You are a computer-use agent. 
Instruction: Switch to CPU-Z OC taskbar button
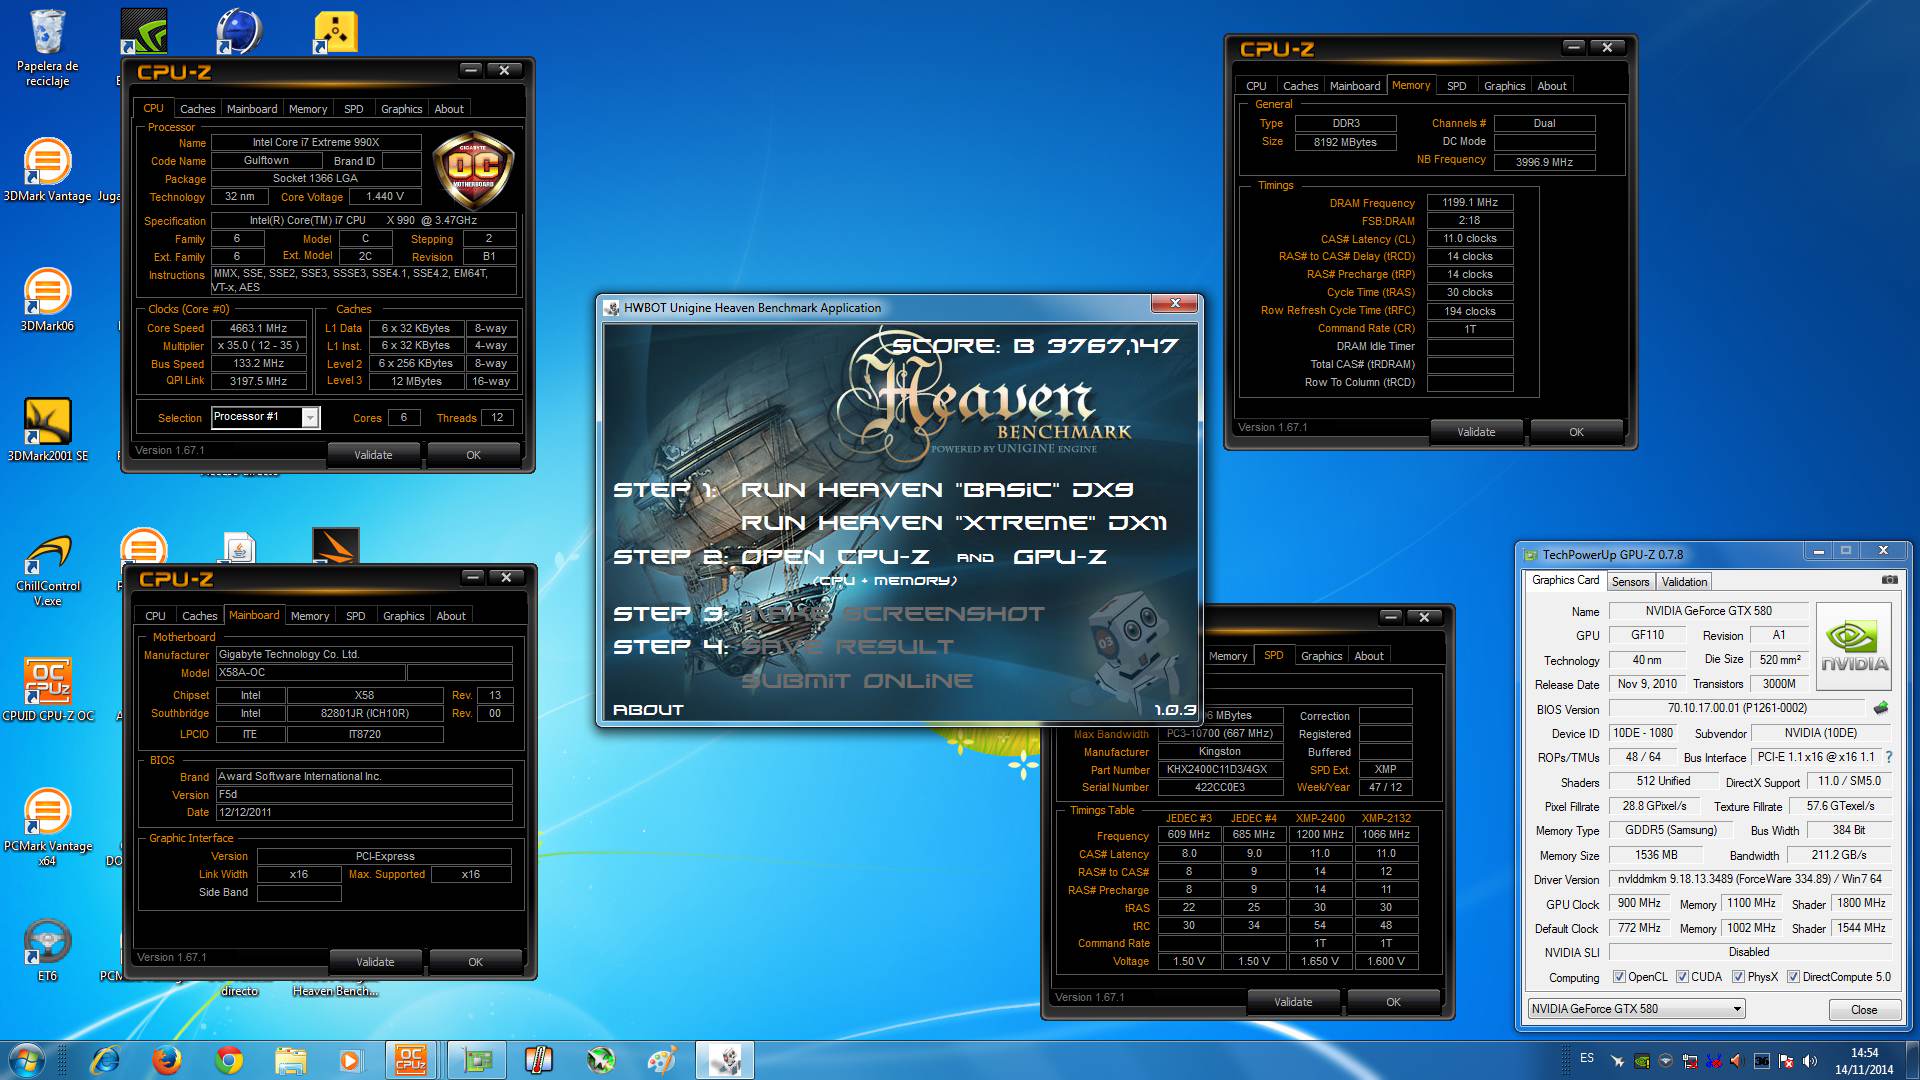click(411, 1060)
